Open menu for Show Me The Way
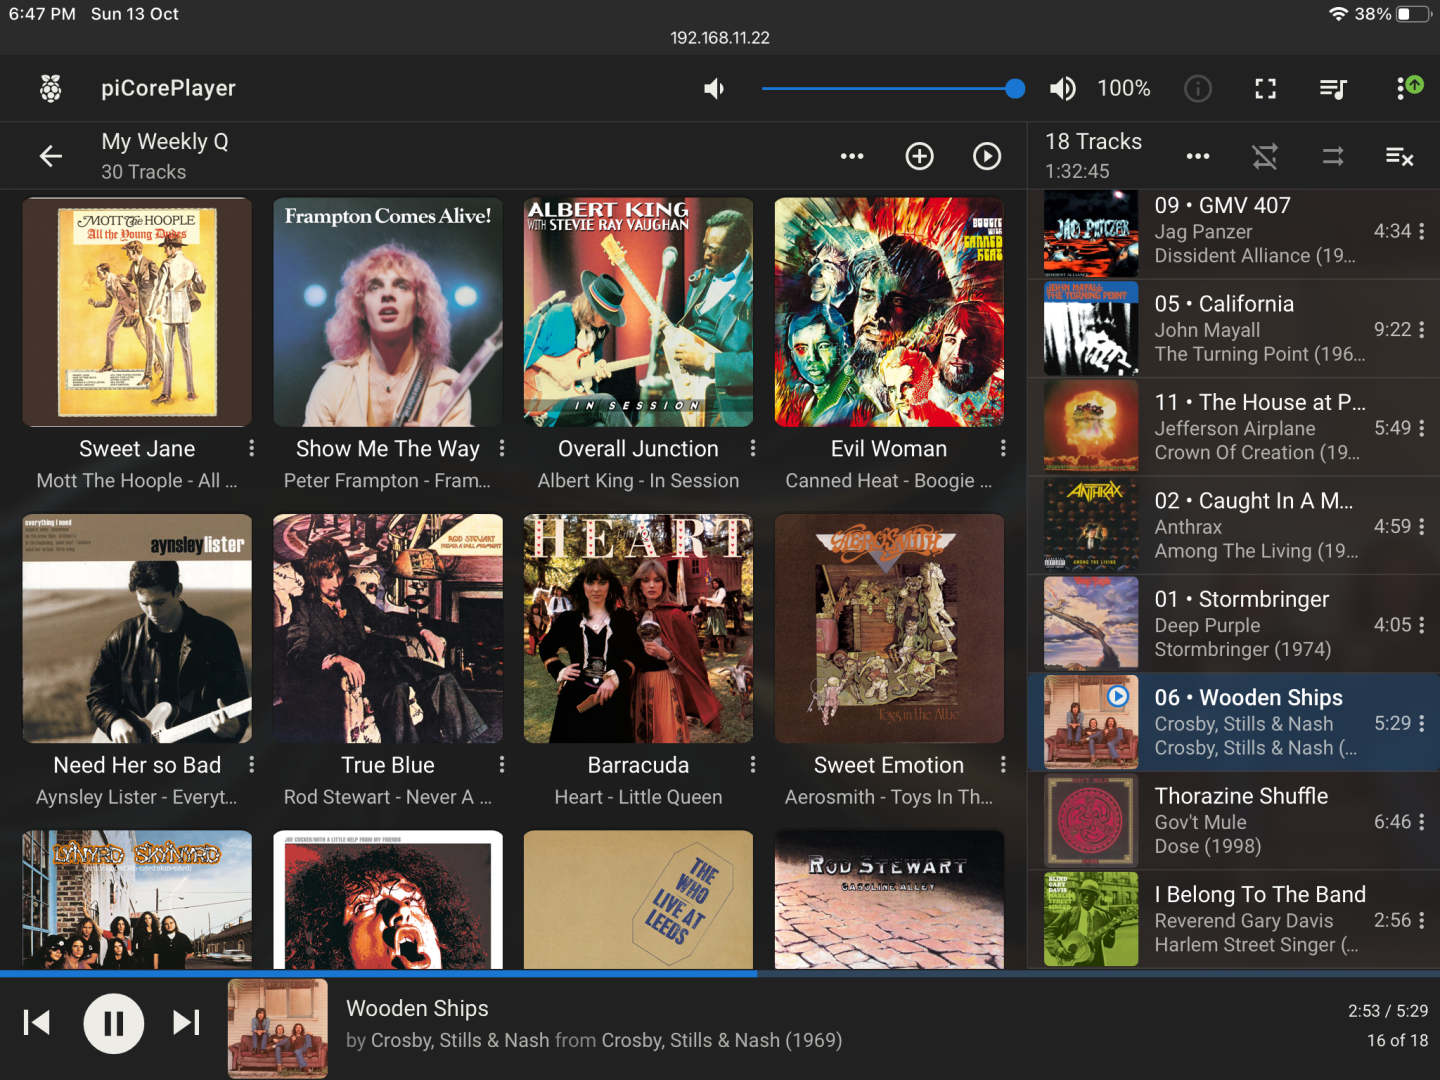This screenshot has width=1440, height=1080. click(502, 448)
